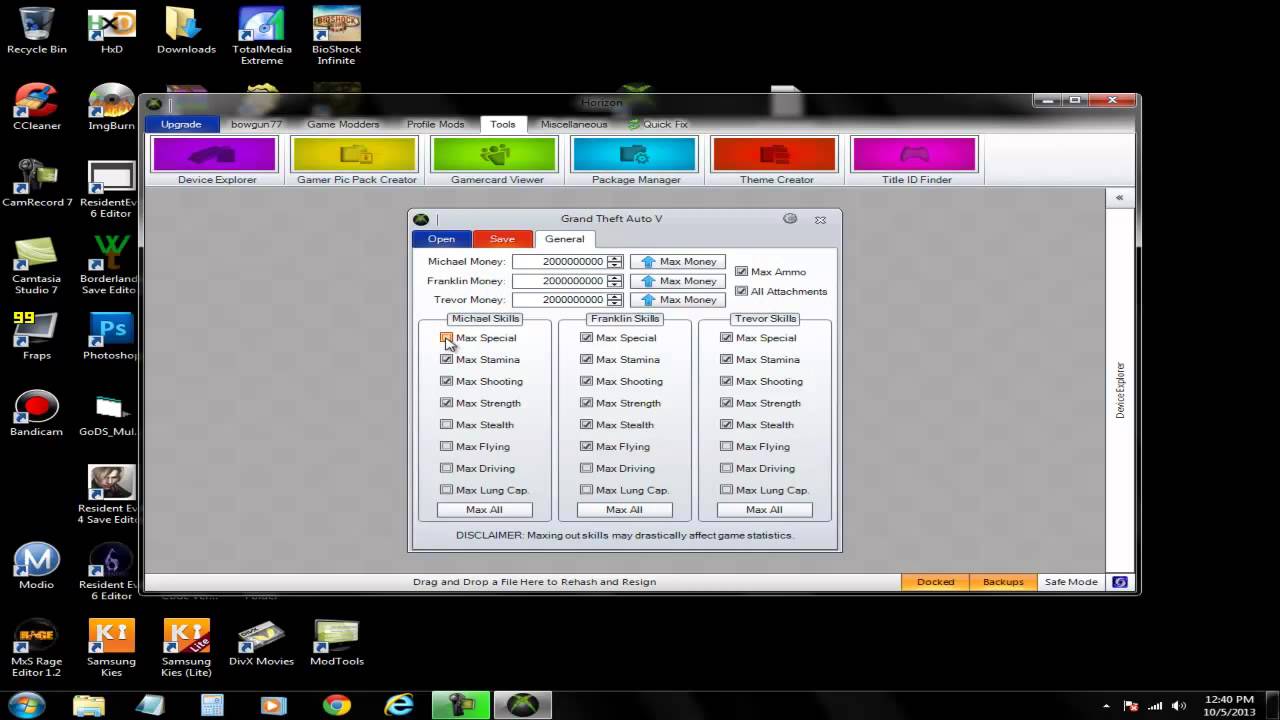The width and height of the screenshot is (1280, 720).
Task: Select the Fraps desktop icon
Action: 37,336
